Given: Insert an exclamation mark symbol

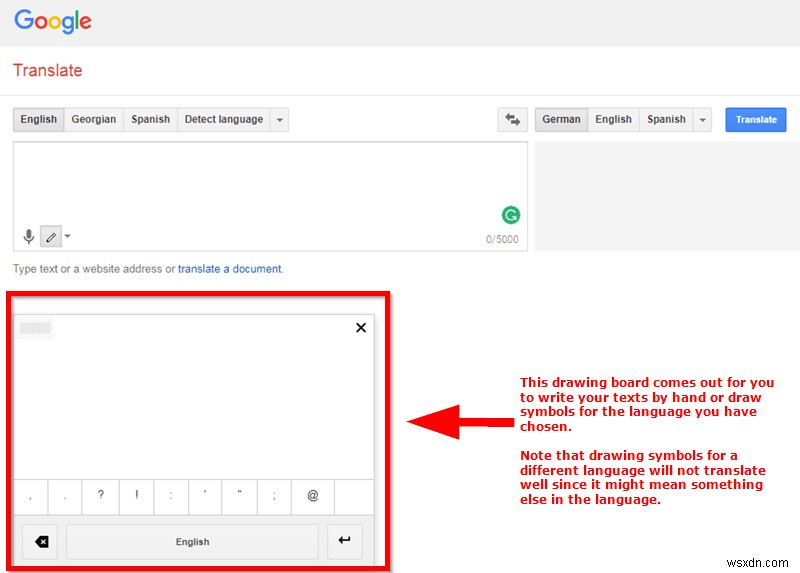Looking at the screenshot, I should [x=136, y=496].
